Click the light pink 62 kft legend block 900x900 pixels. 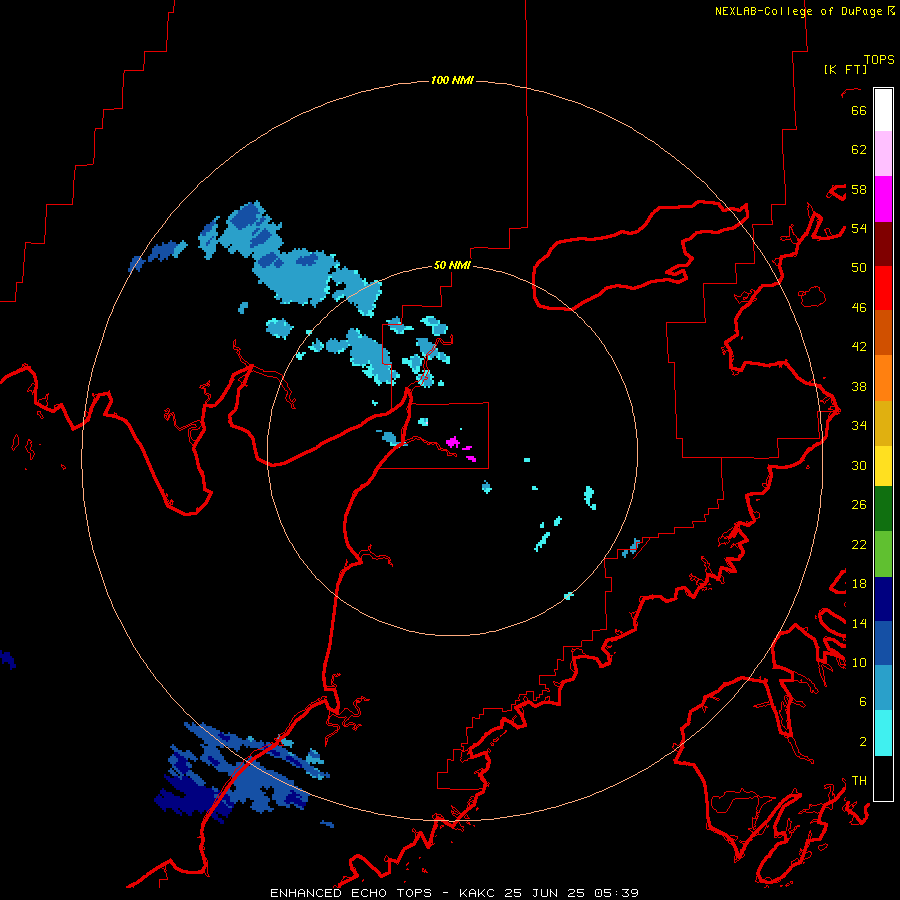(883, 154)
